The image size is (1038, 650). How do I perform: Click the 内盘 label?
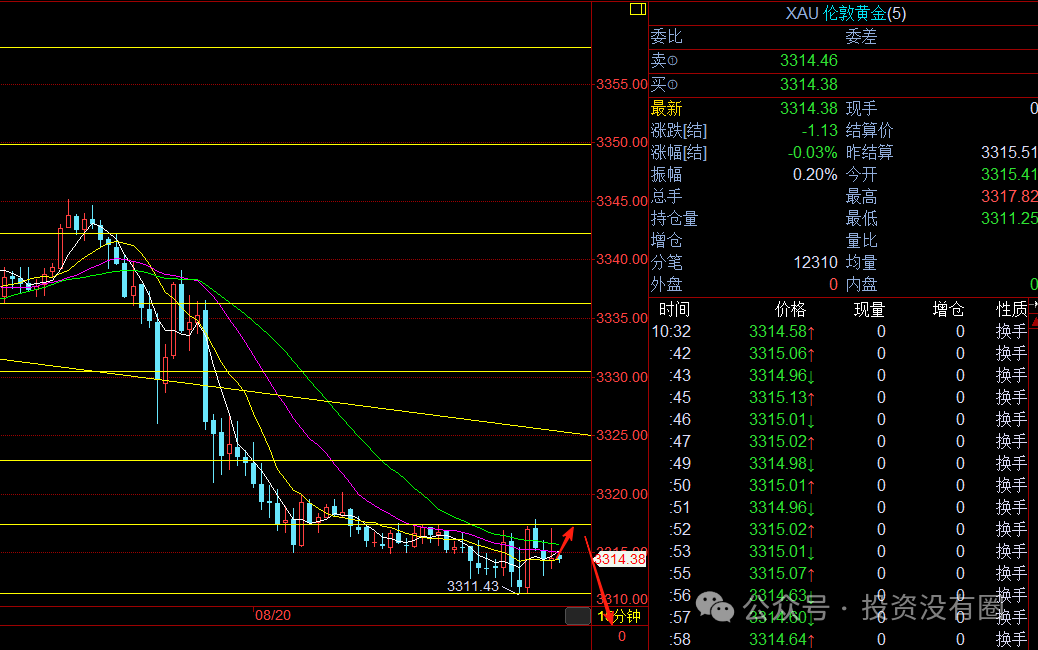861,285
